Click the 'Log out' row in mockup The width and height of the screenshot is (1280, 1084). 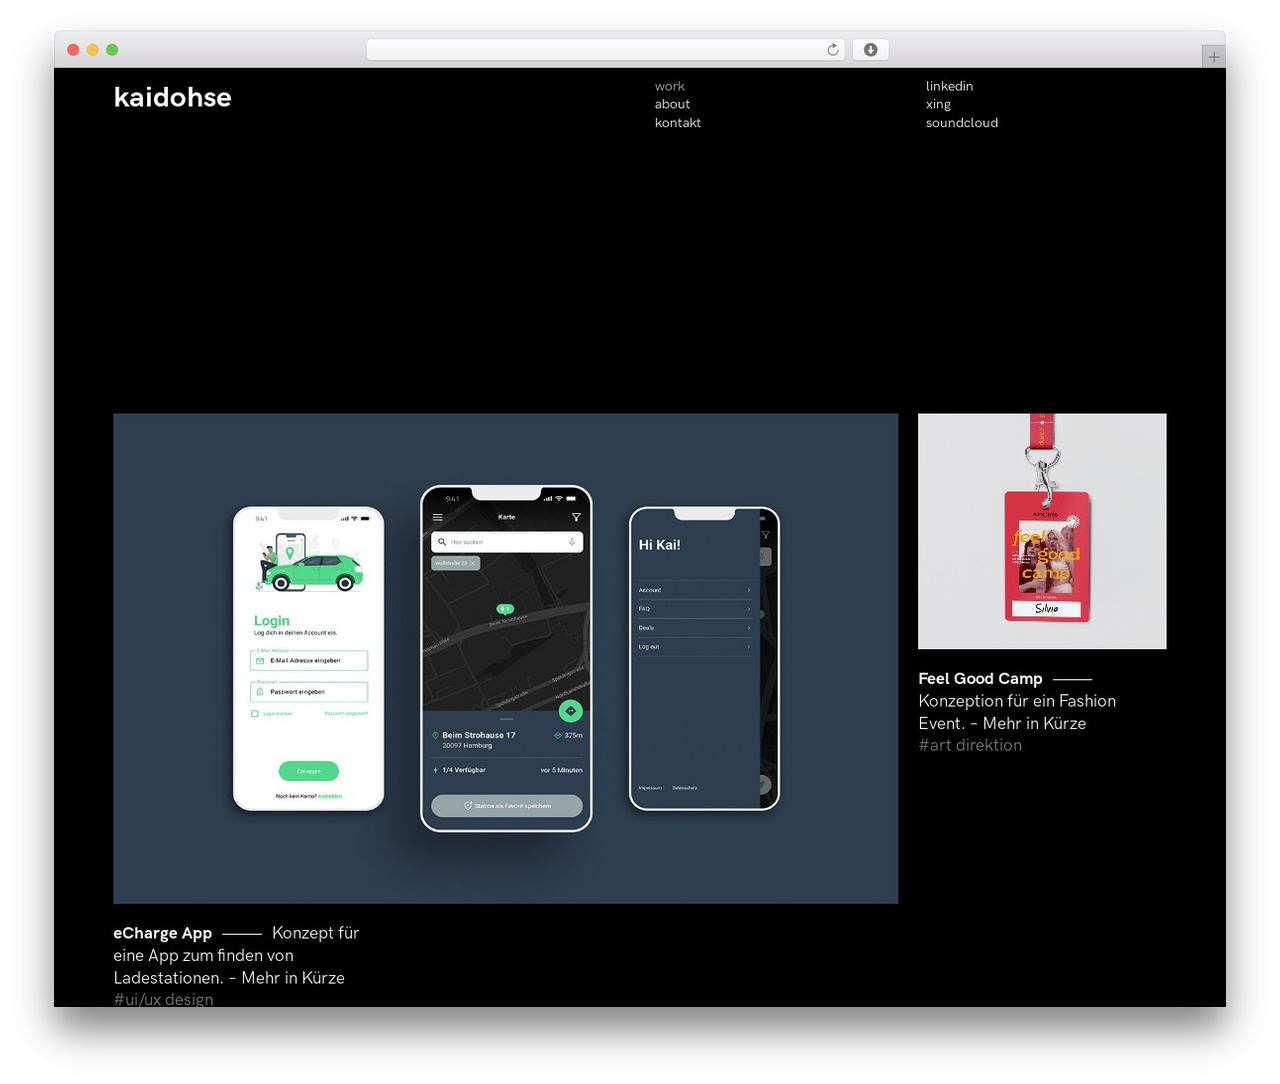coord(694,647)
